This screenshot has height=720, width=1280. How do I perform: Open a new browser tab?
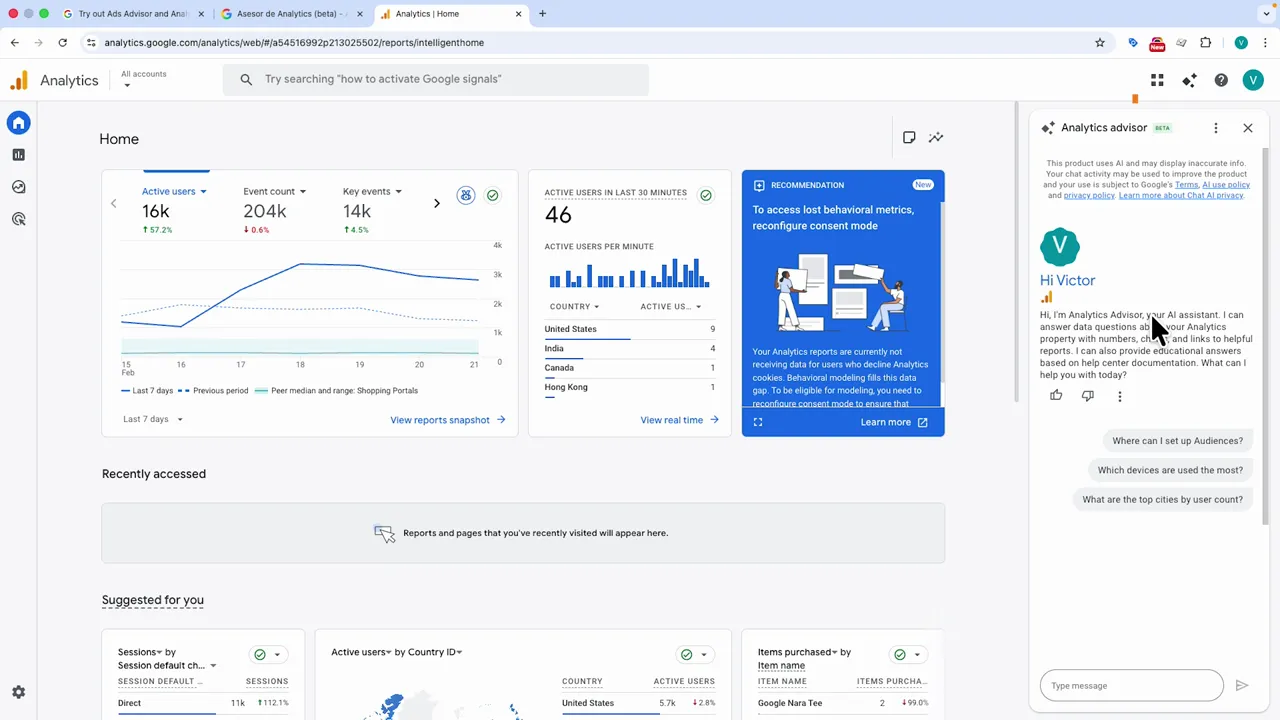[x=542, y=14]
